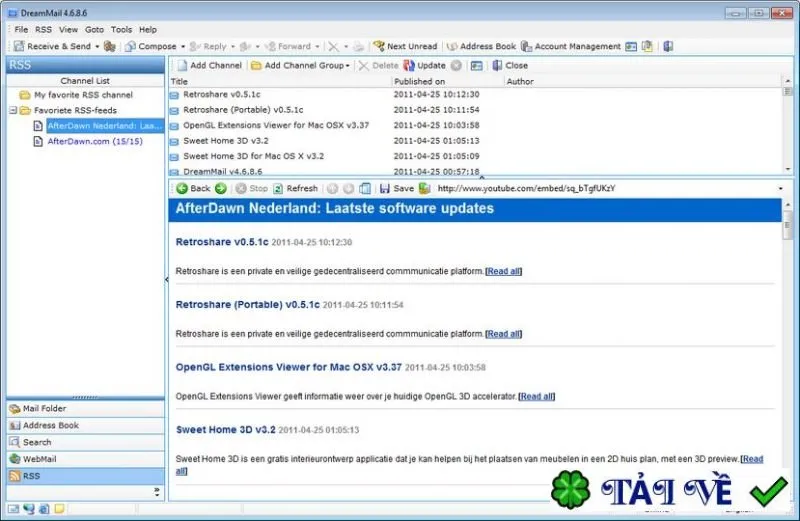Click the Update channel icon
The image size is (800, 521).
click(409, 65)
